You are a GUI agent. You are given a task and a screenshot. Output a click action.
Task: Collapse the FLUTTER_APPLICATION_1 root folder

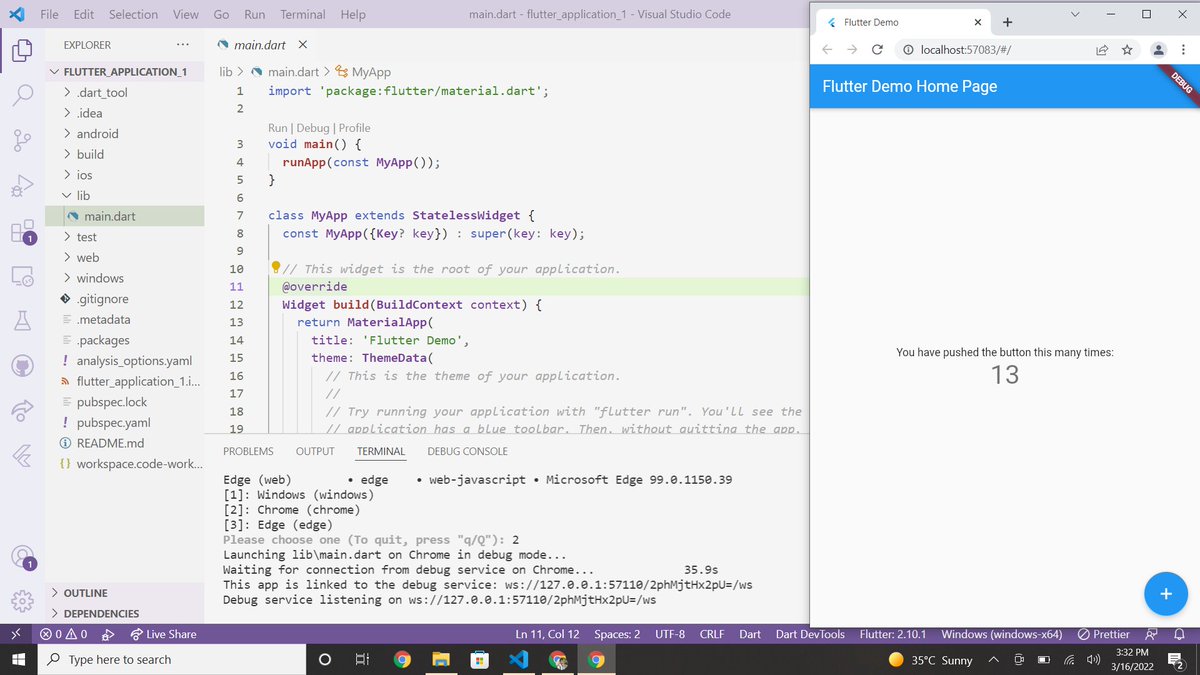[124, 72]
